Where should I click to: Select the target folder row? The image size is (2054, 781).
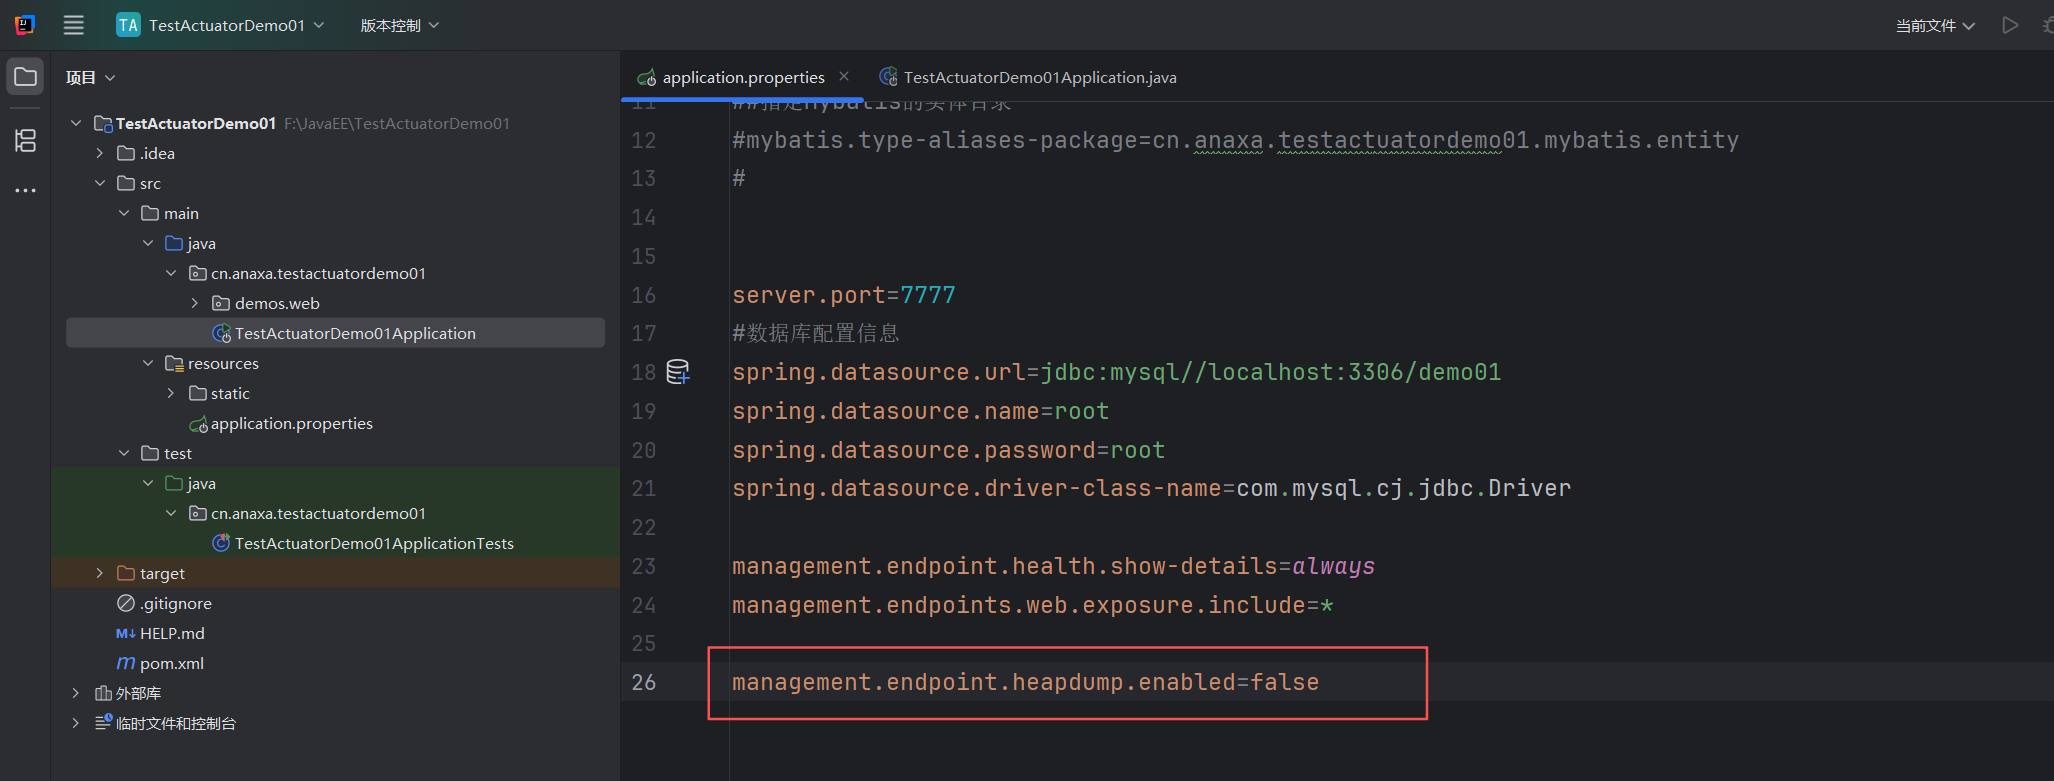click(x=335, y=573)
